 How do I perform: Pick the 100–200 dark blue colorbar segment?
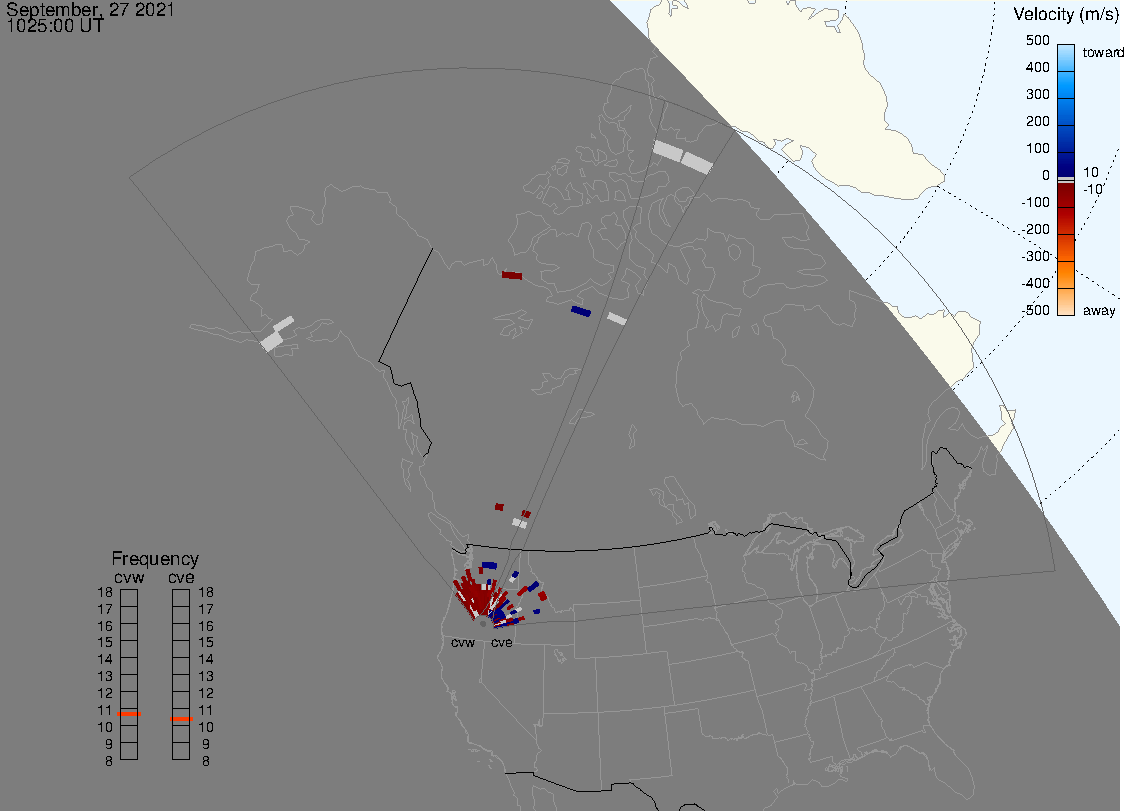pyautogui.click(x=1066, y=138)
